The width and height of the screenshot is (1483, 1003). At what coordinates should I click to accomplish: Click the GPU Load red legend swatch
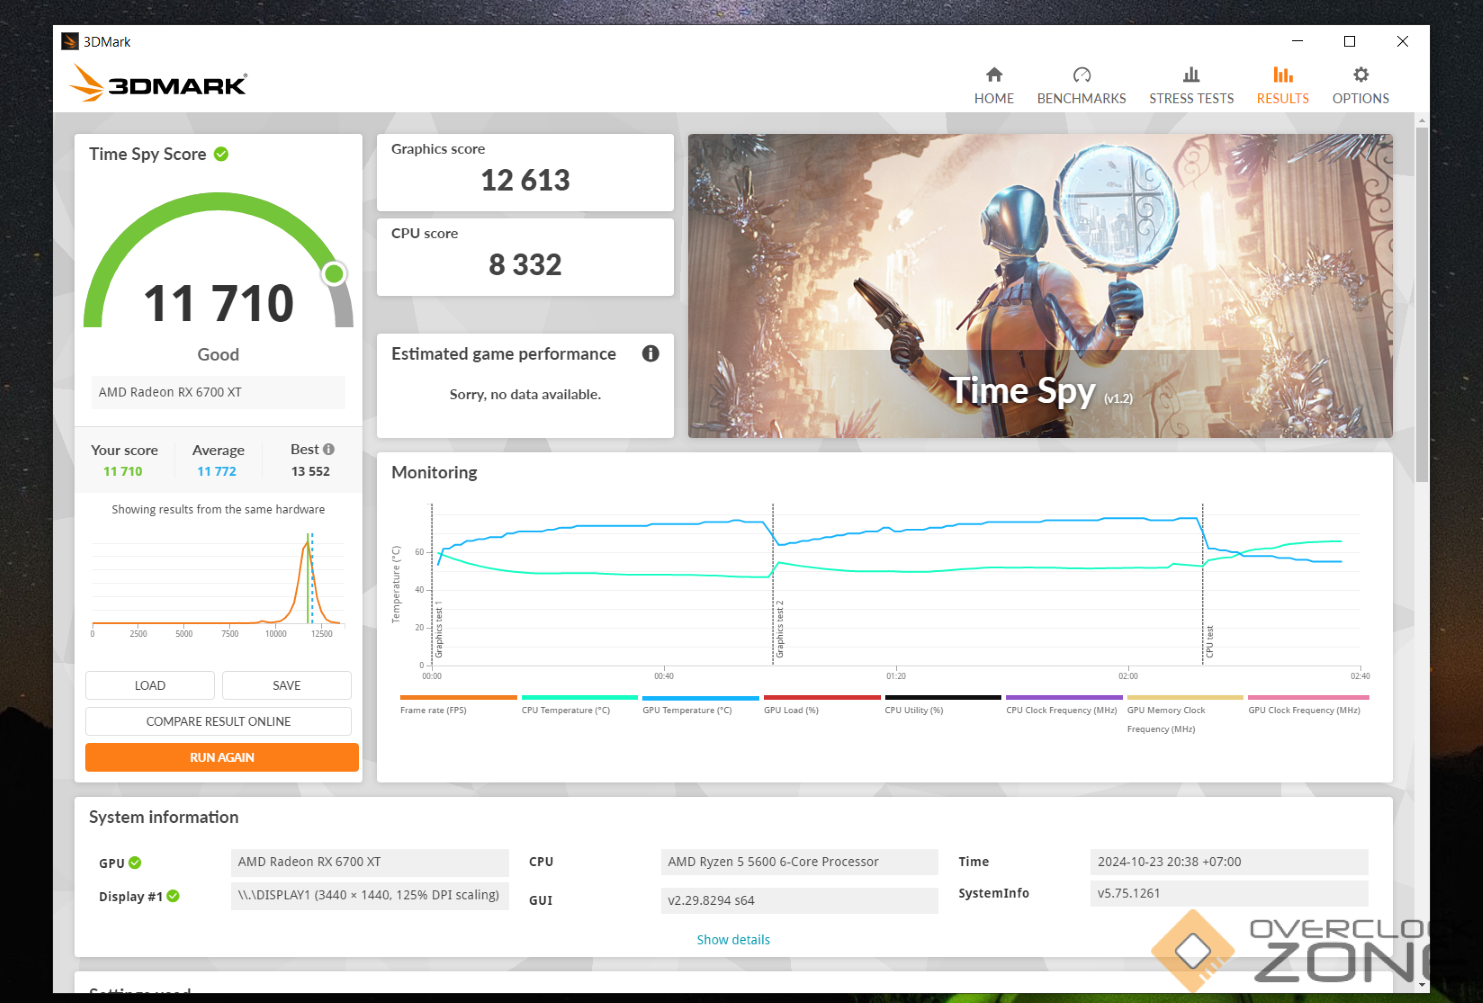pyautogui.click(x=821, y=697)
